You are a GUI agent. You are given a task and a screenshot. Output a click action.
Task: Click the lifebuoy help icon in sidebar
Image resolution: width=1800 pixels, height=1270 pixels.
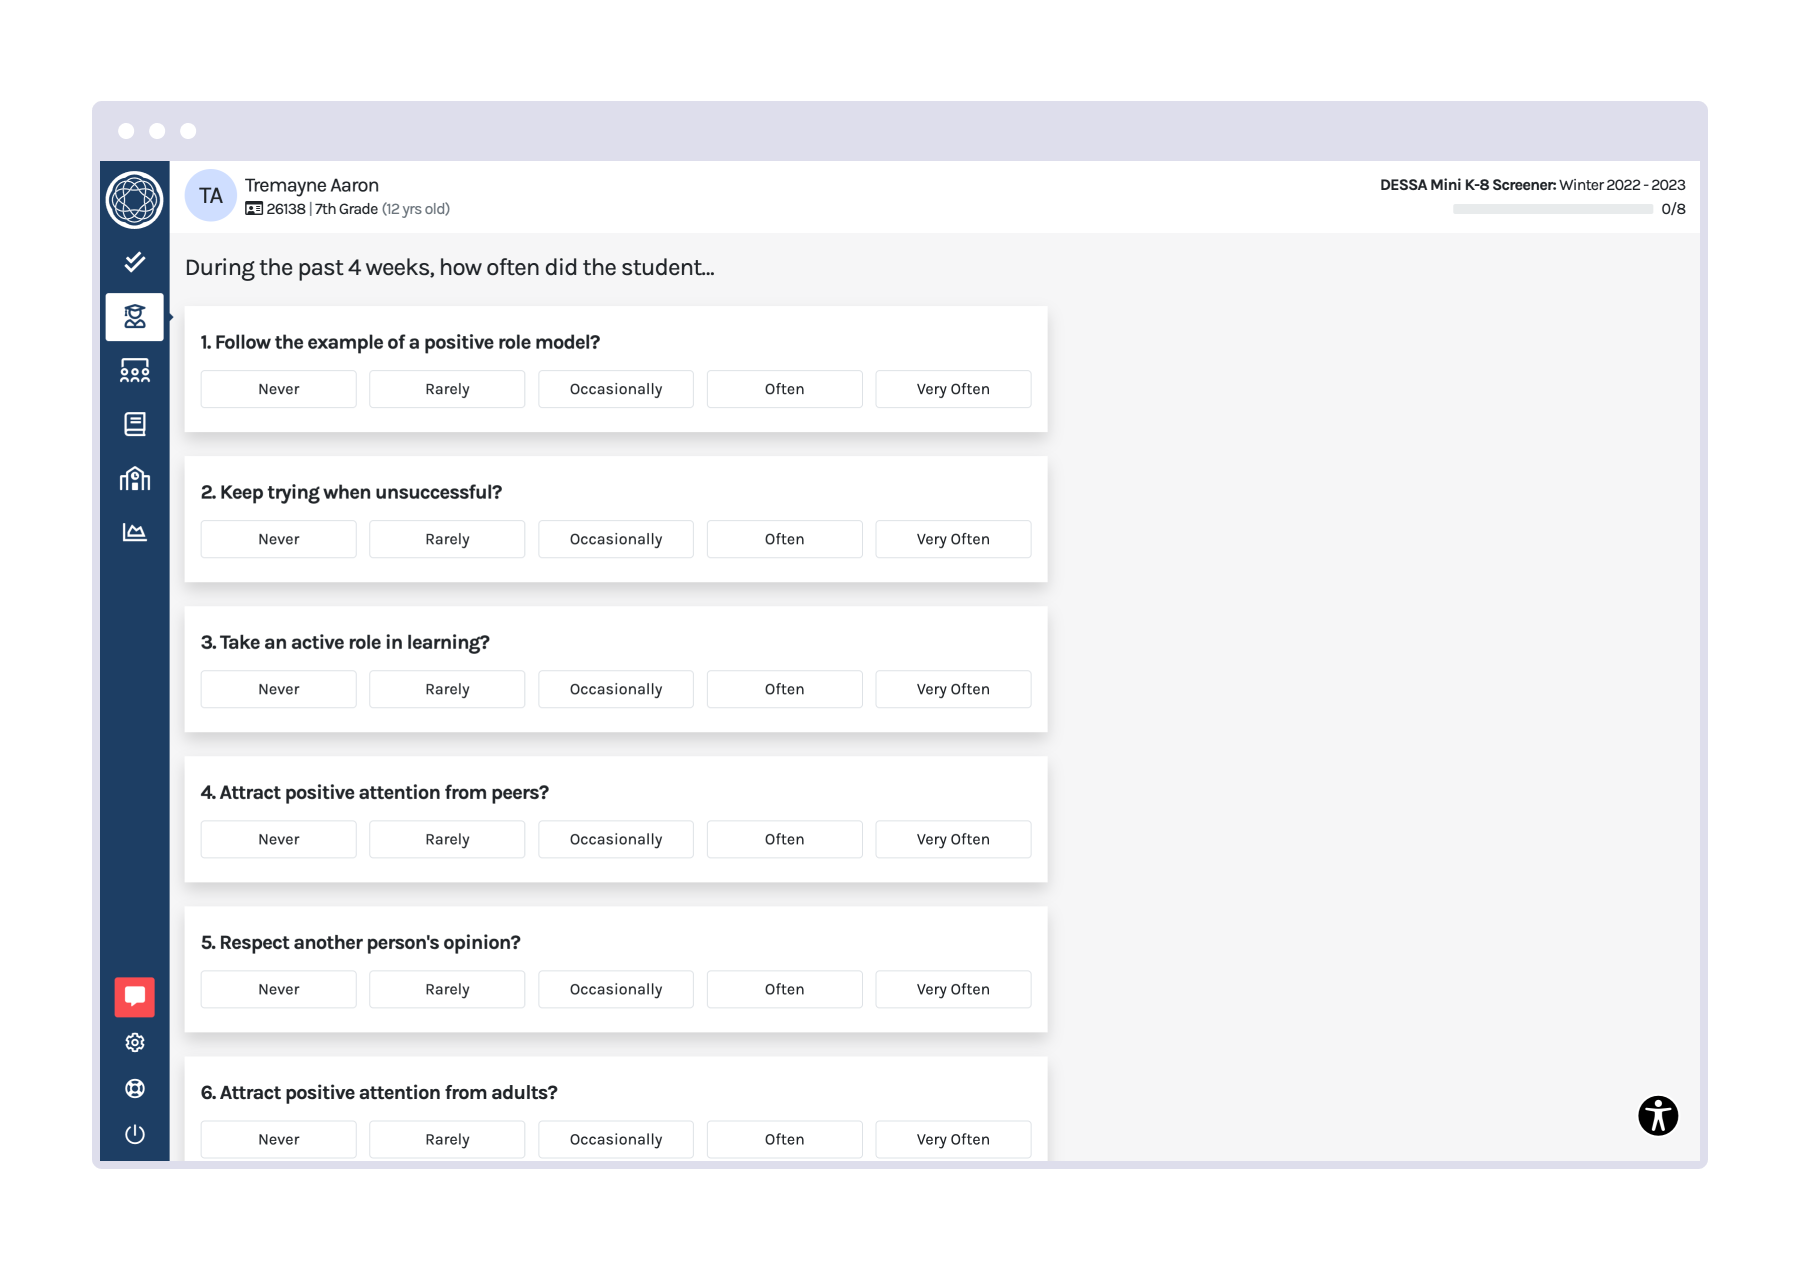134,1088
